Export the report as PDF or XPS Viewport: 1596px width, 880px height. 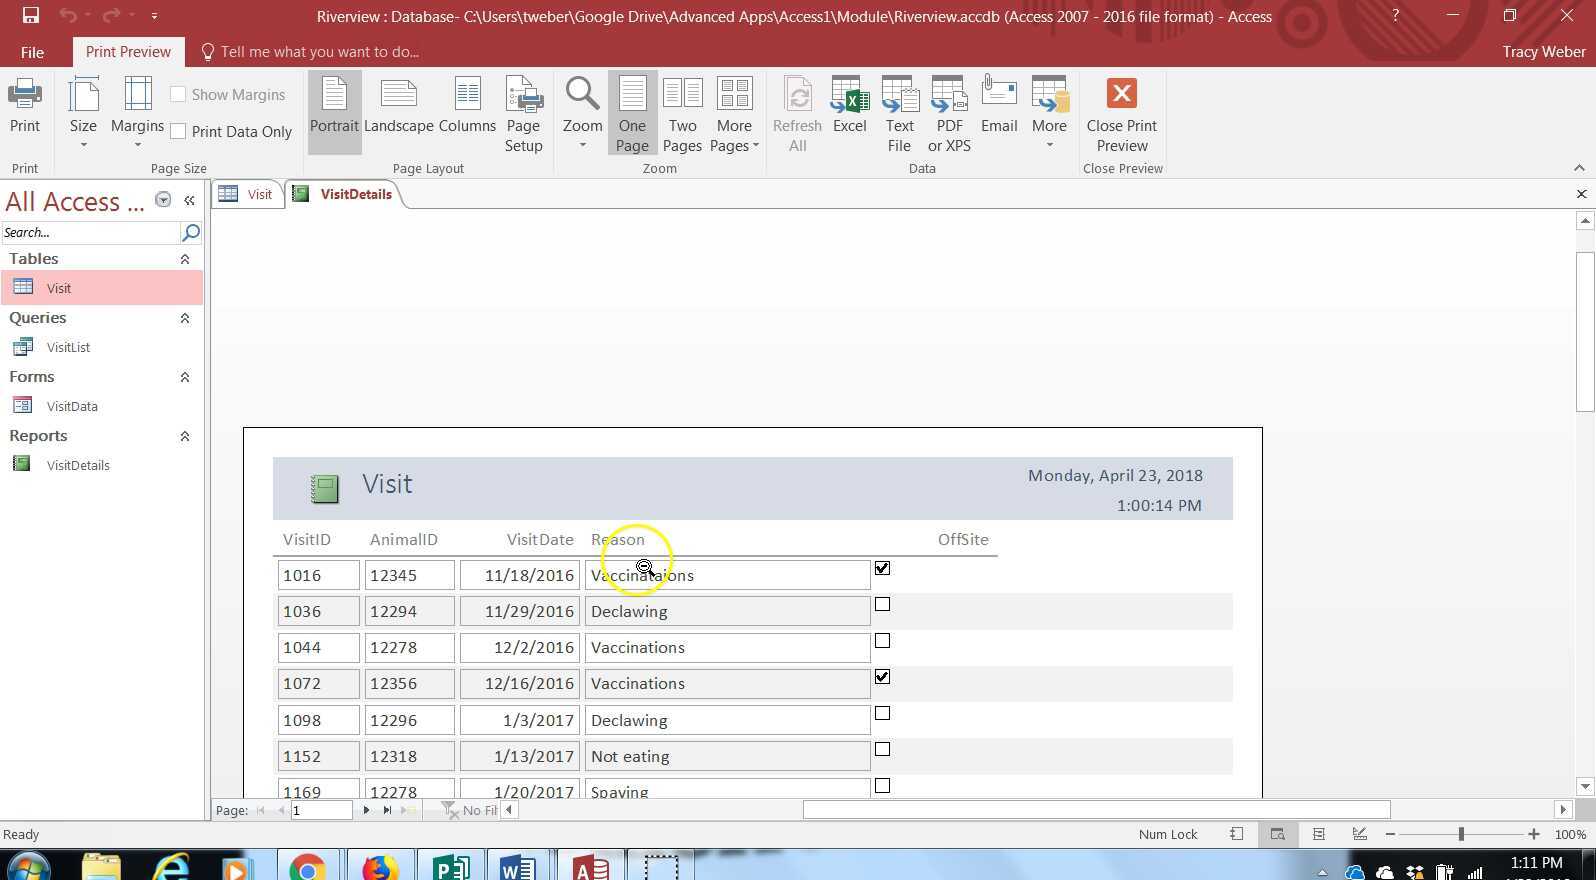point(949,114)
